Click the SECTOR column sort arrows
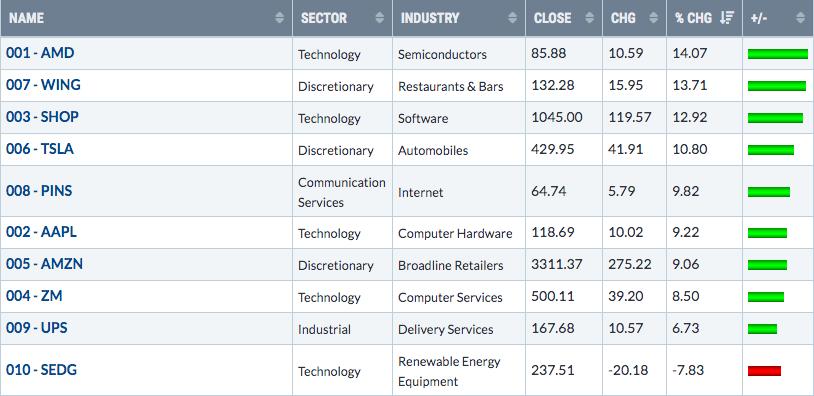 [379, 18]
